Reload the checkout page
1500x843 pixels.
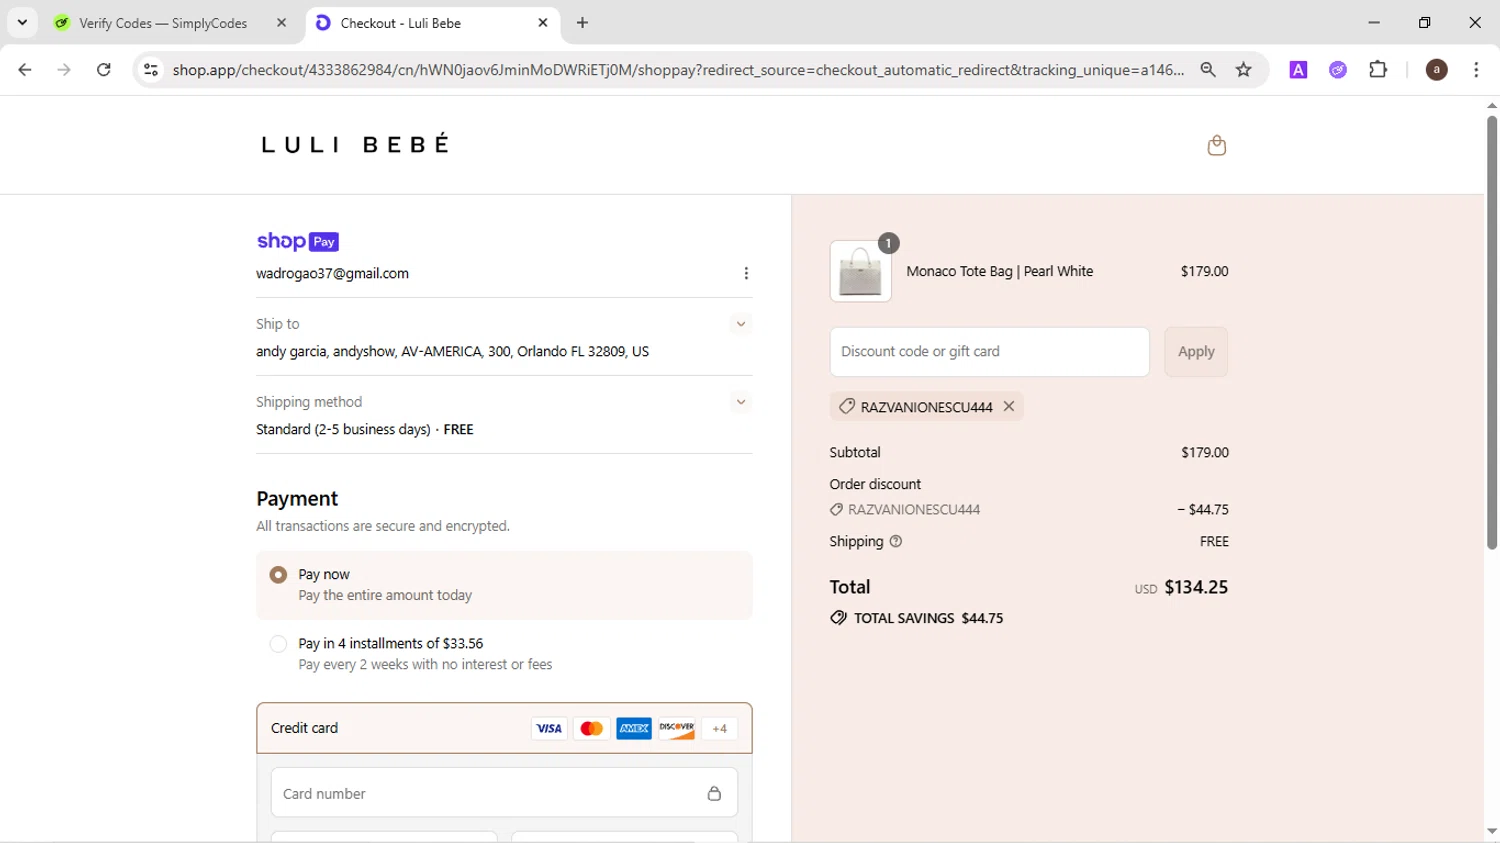[103, 70]
